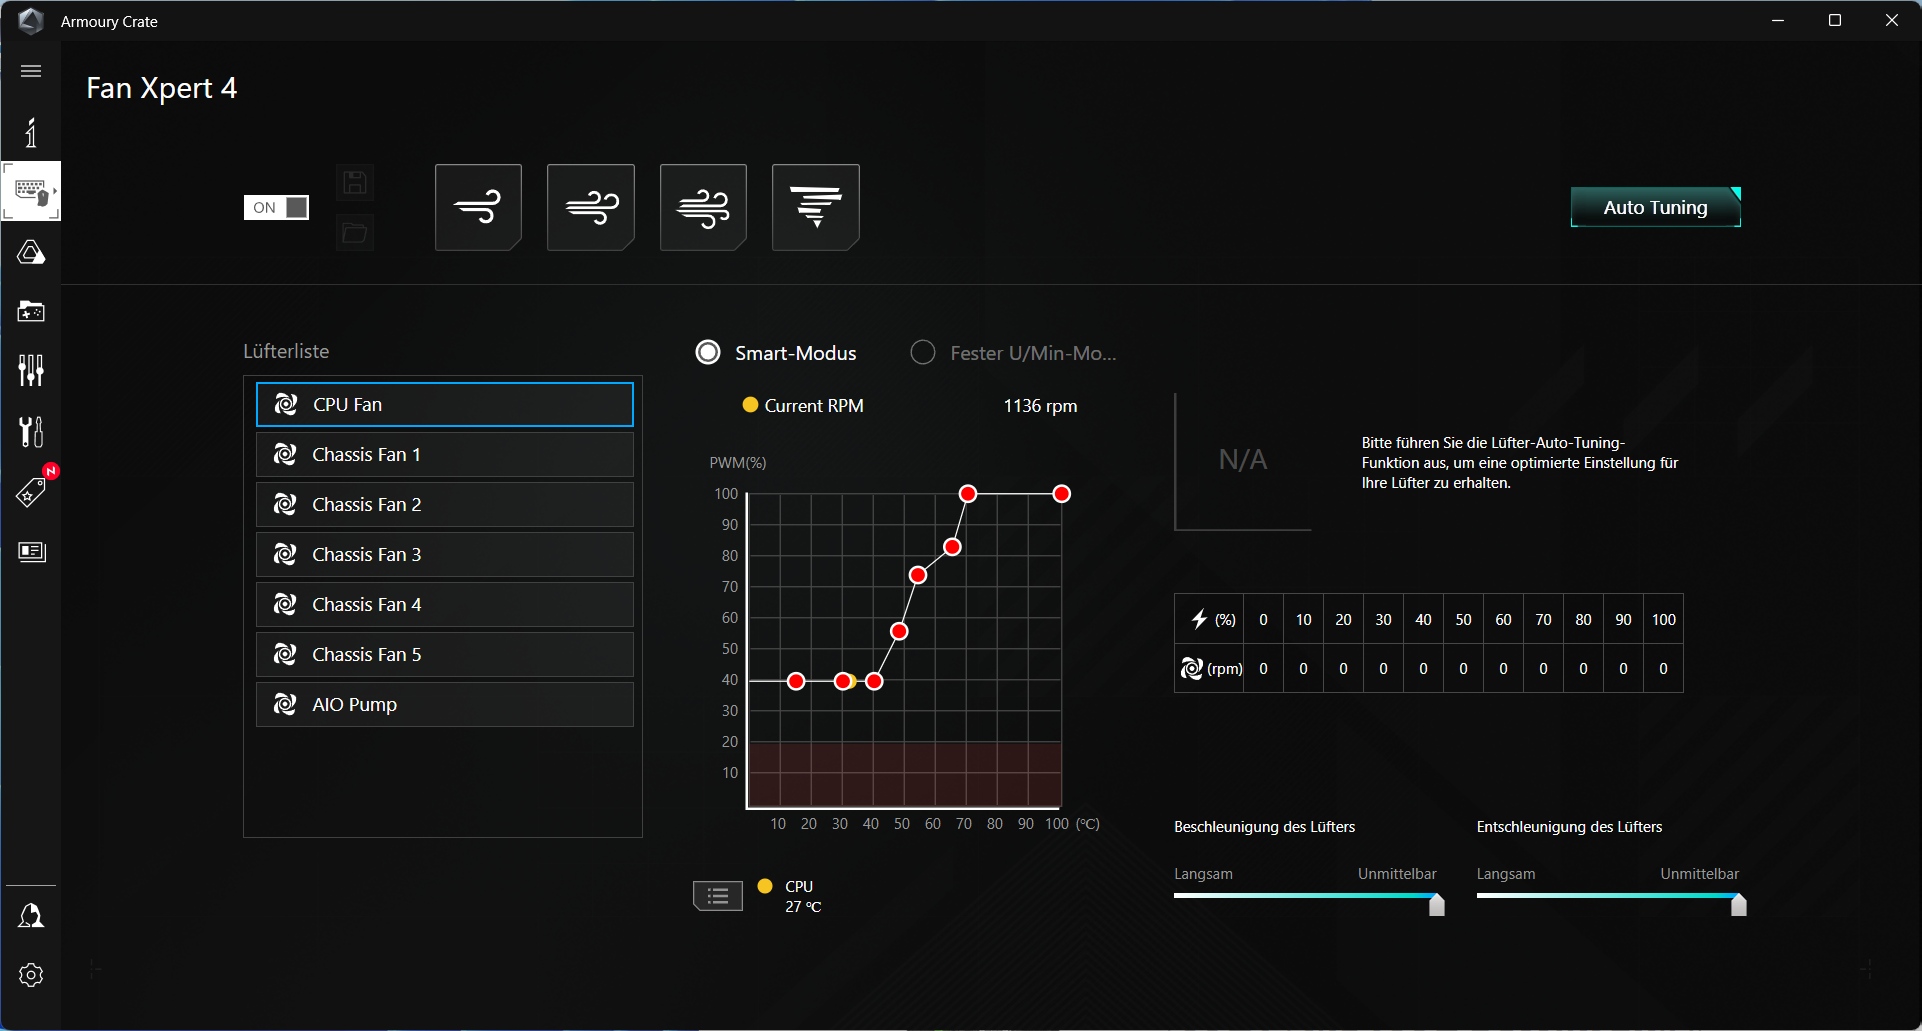Select the Silent fan profile icon

[478, 207]
